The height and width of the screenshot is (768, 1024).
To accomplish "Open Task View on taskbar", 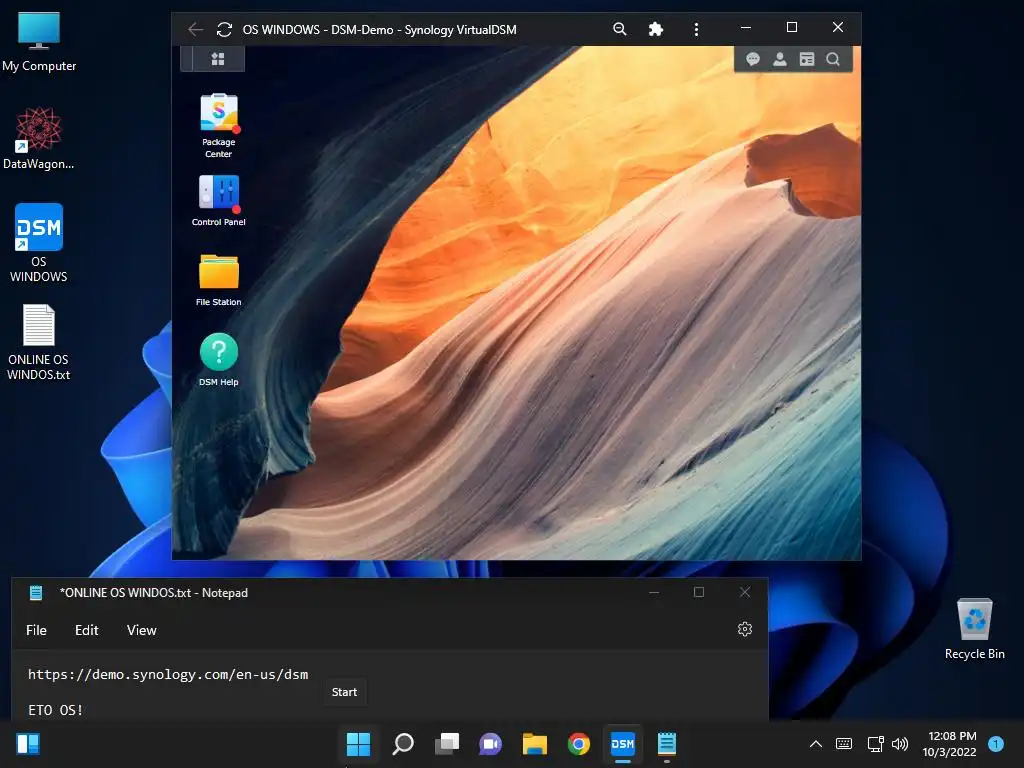I will coord(447,744).
